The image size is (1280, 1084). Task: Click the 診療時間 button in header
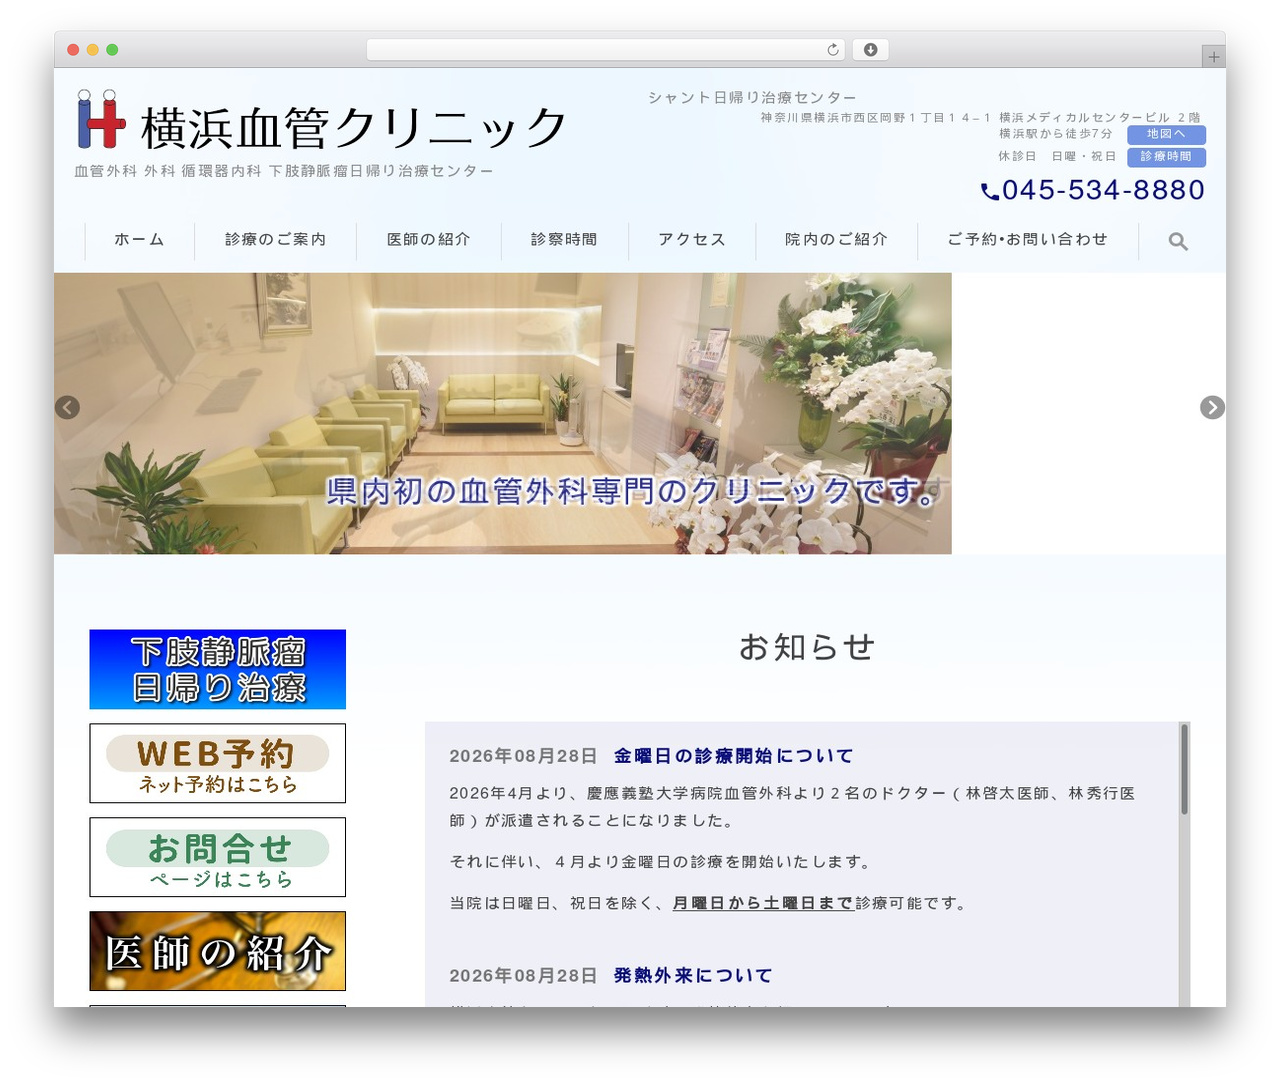click(x=1166, y=157)
